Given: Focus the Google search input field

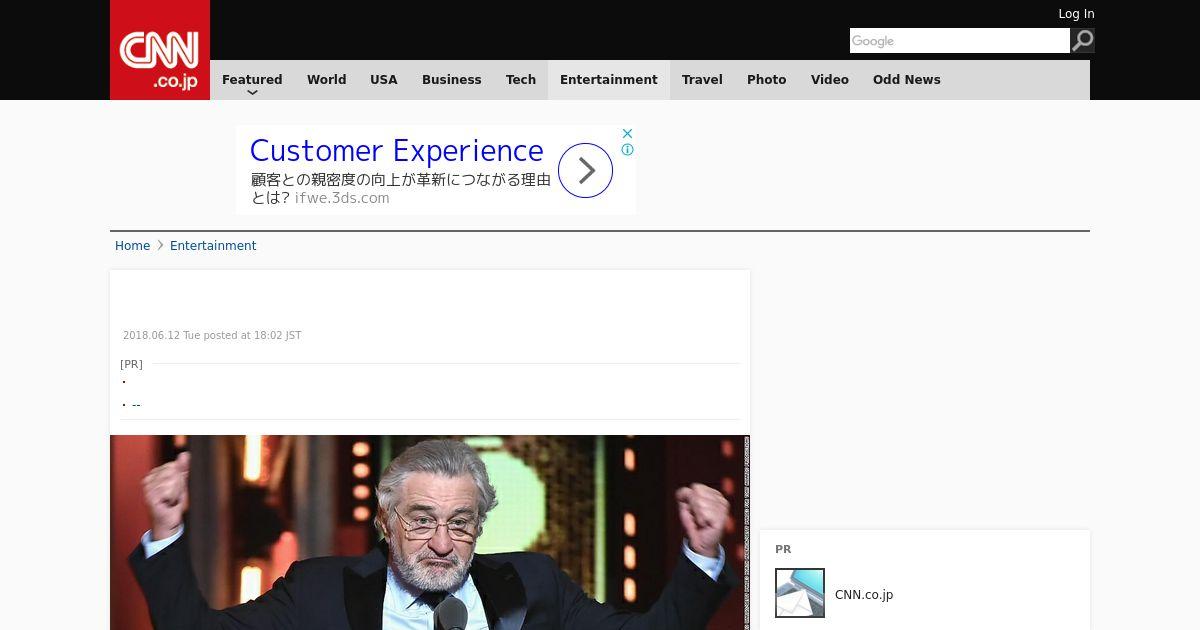Looking at the screenshot, I should coord(958,41).
